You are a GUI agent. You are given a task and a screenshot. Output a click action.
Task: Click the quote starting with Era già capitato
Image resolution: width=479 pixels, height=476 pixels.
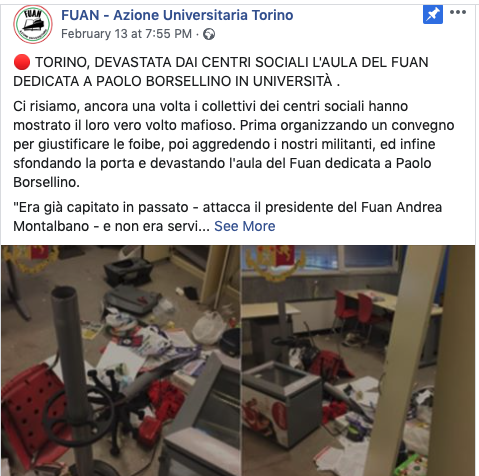tap(227, 217)
